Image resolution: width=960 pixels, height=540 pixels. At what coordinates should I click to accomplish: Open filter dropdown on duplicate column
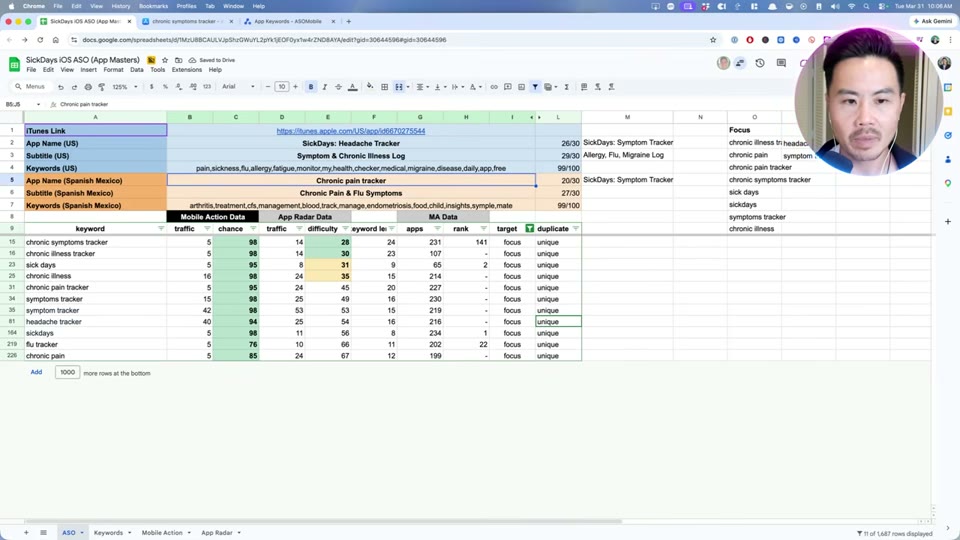[576, 229]
